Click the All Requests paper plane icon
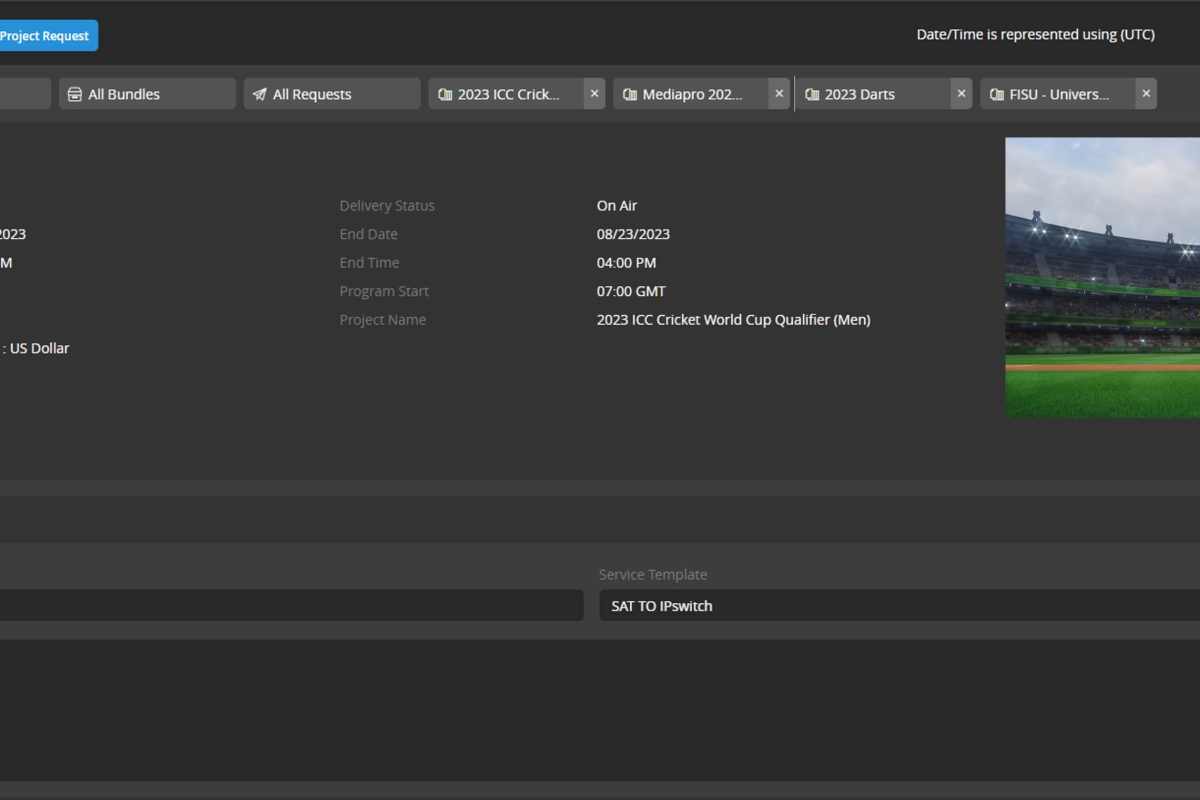 260,94
